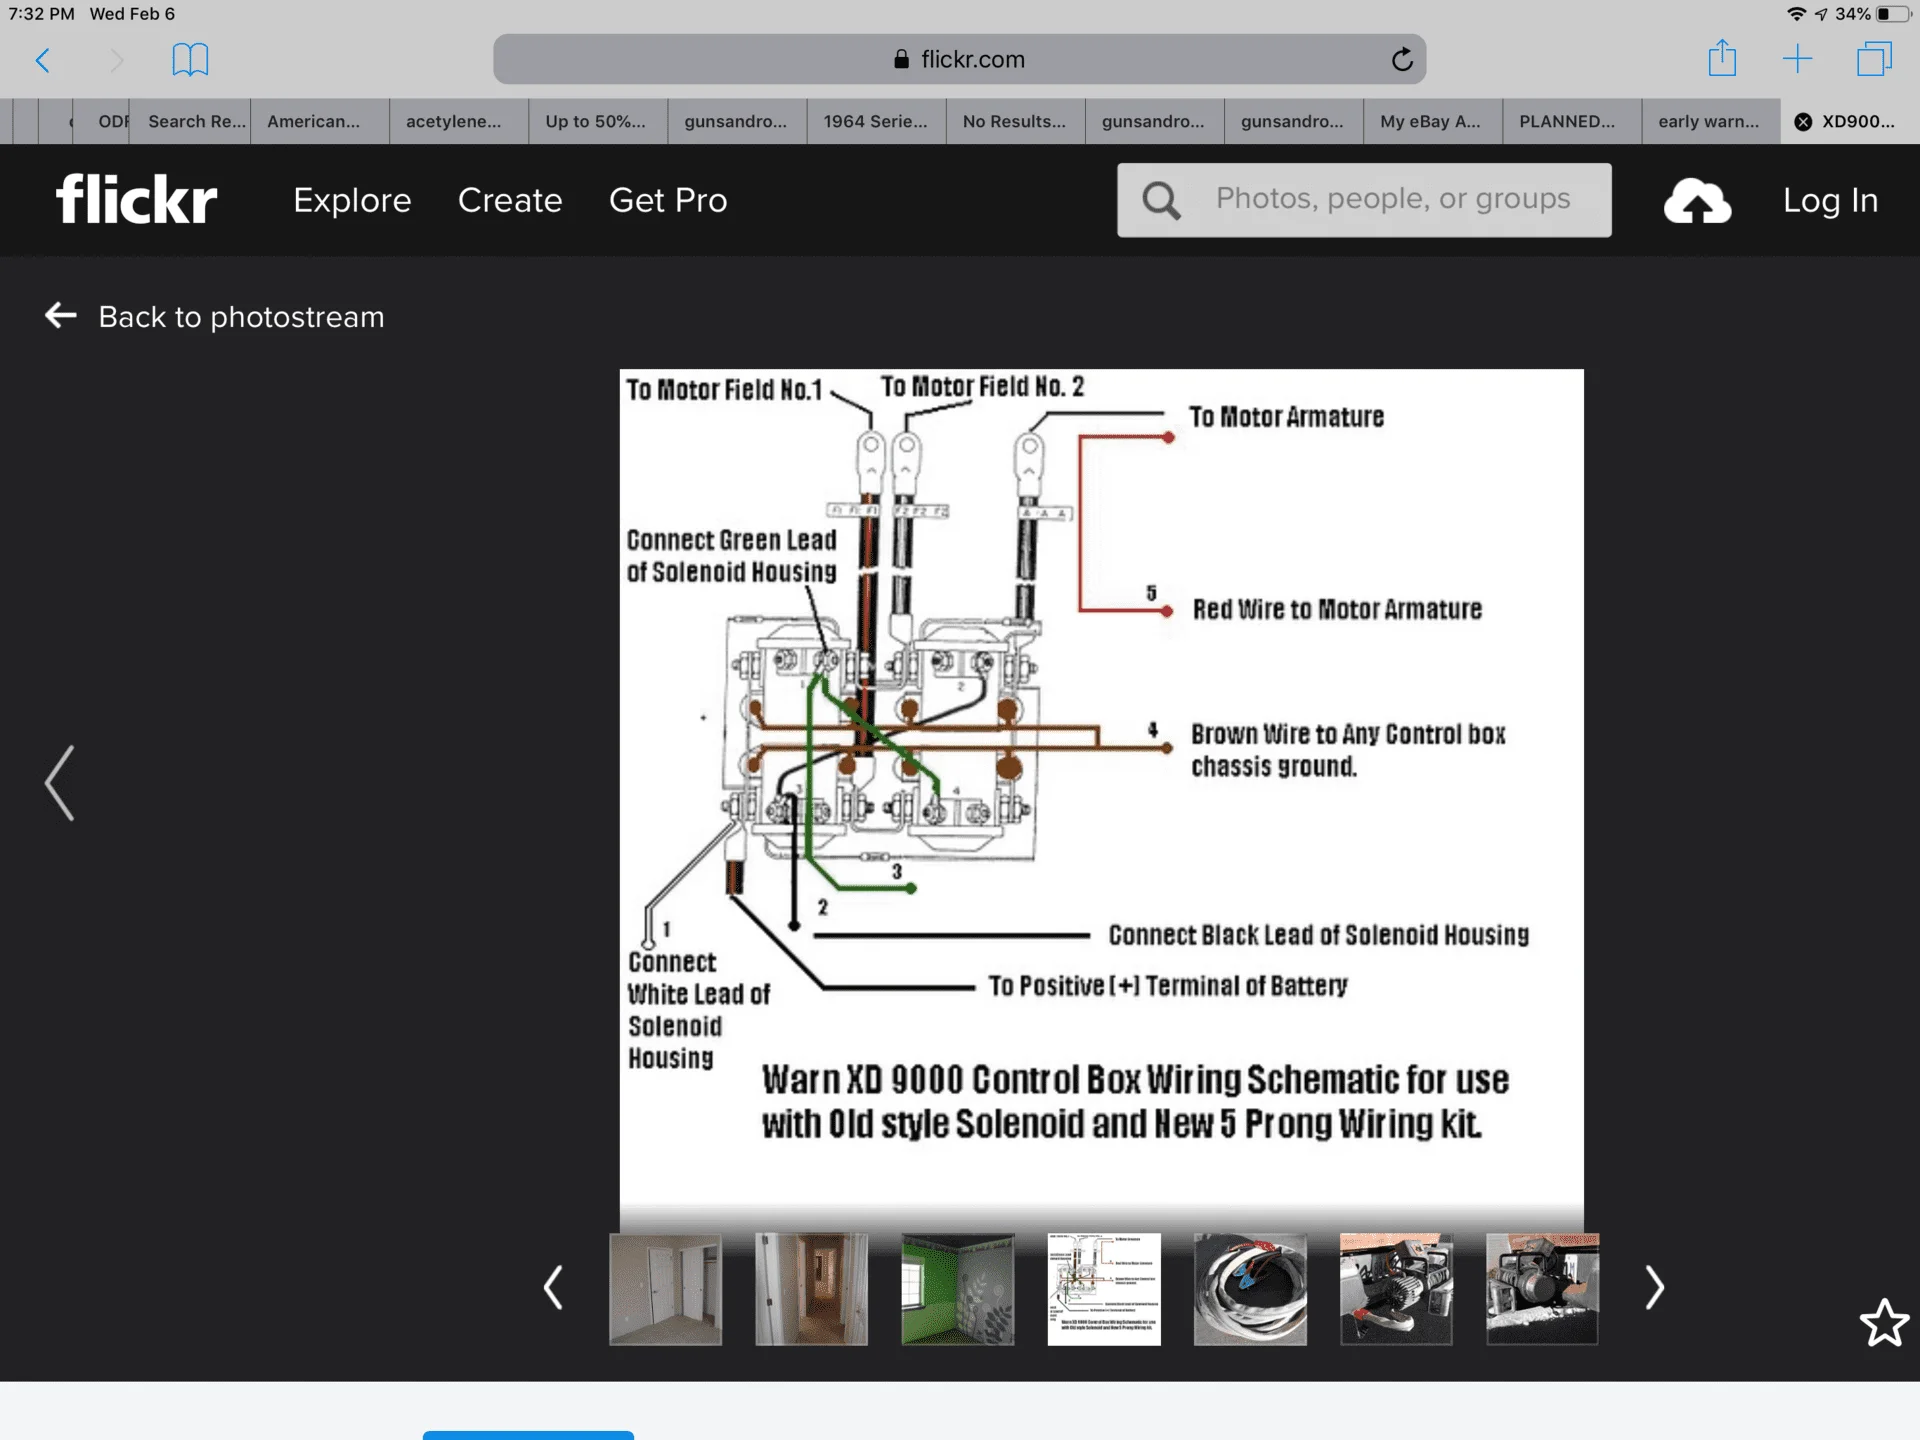Show all tabs overview icon
Image resolution: width=1920 pixels, height=1440 pixels.
pos(1874,59)
